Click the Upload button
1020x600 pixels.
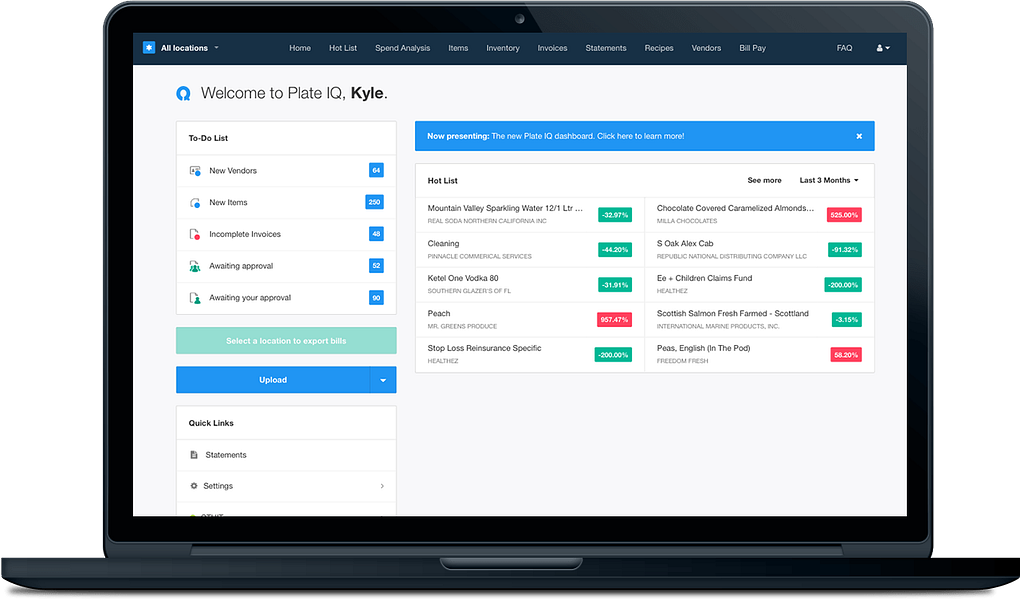273,380
